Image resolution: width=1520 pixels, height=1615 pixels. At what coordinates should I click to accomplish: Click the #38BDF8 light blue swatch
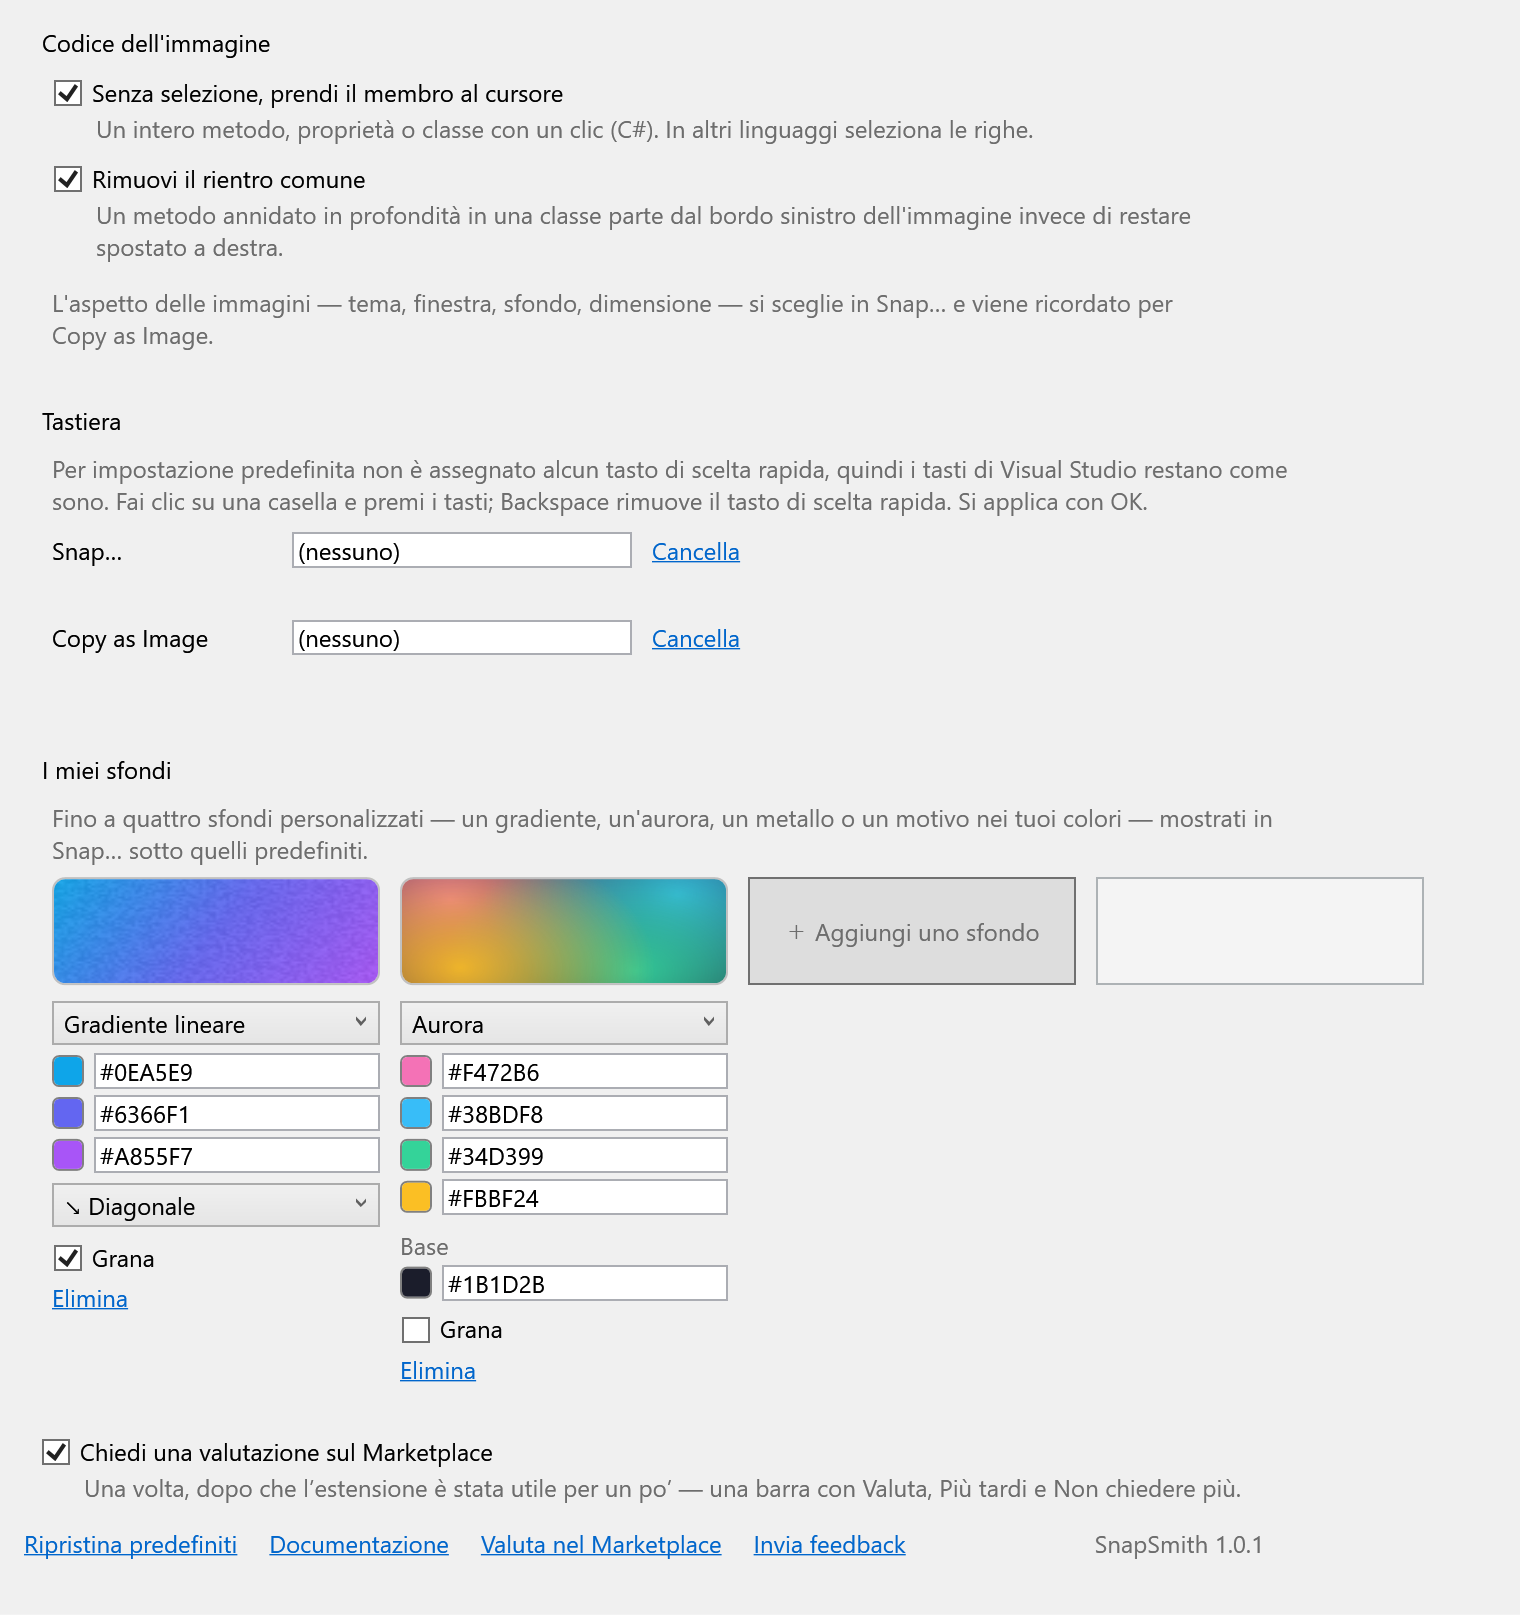pos(416,1114)
